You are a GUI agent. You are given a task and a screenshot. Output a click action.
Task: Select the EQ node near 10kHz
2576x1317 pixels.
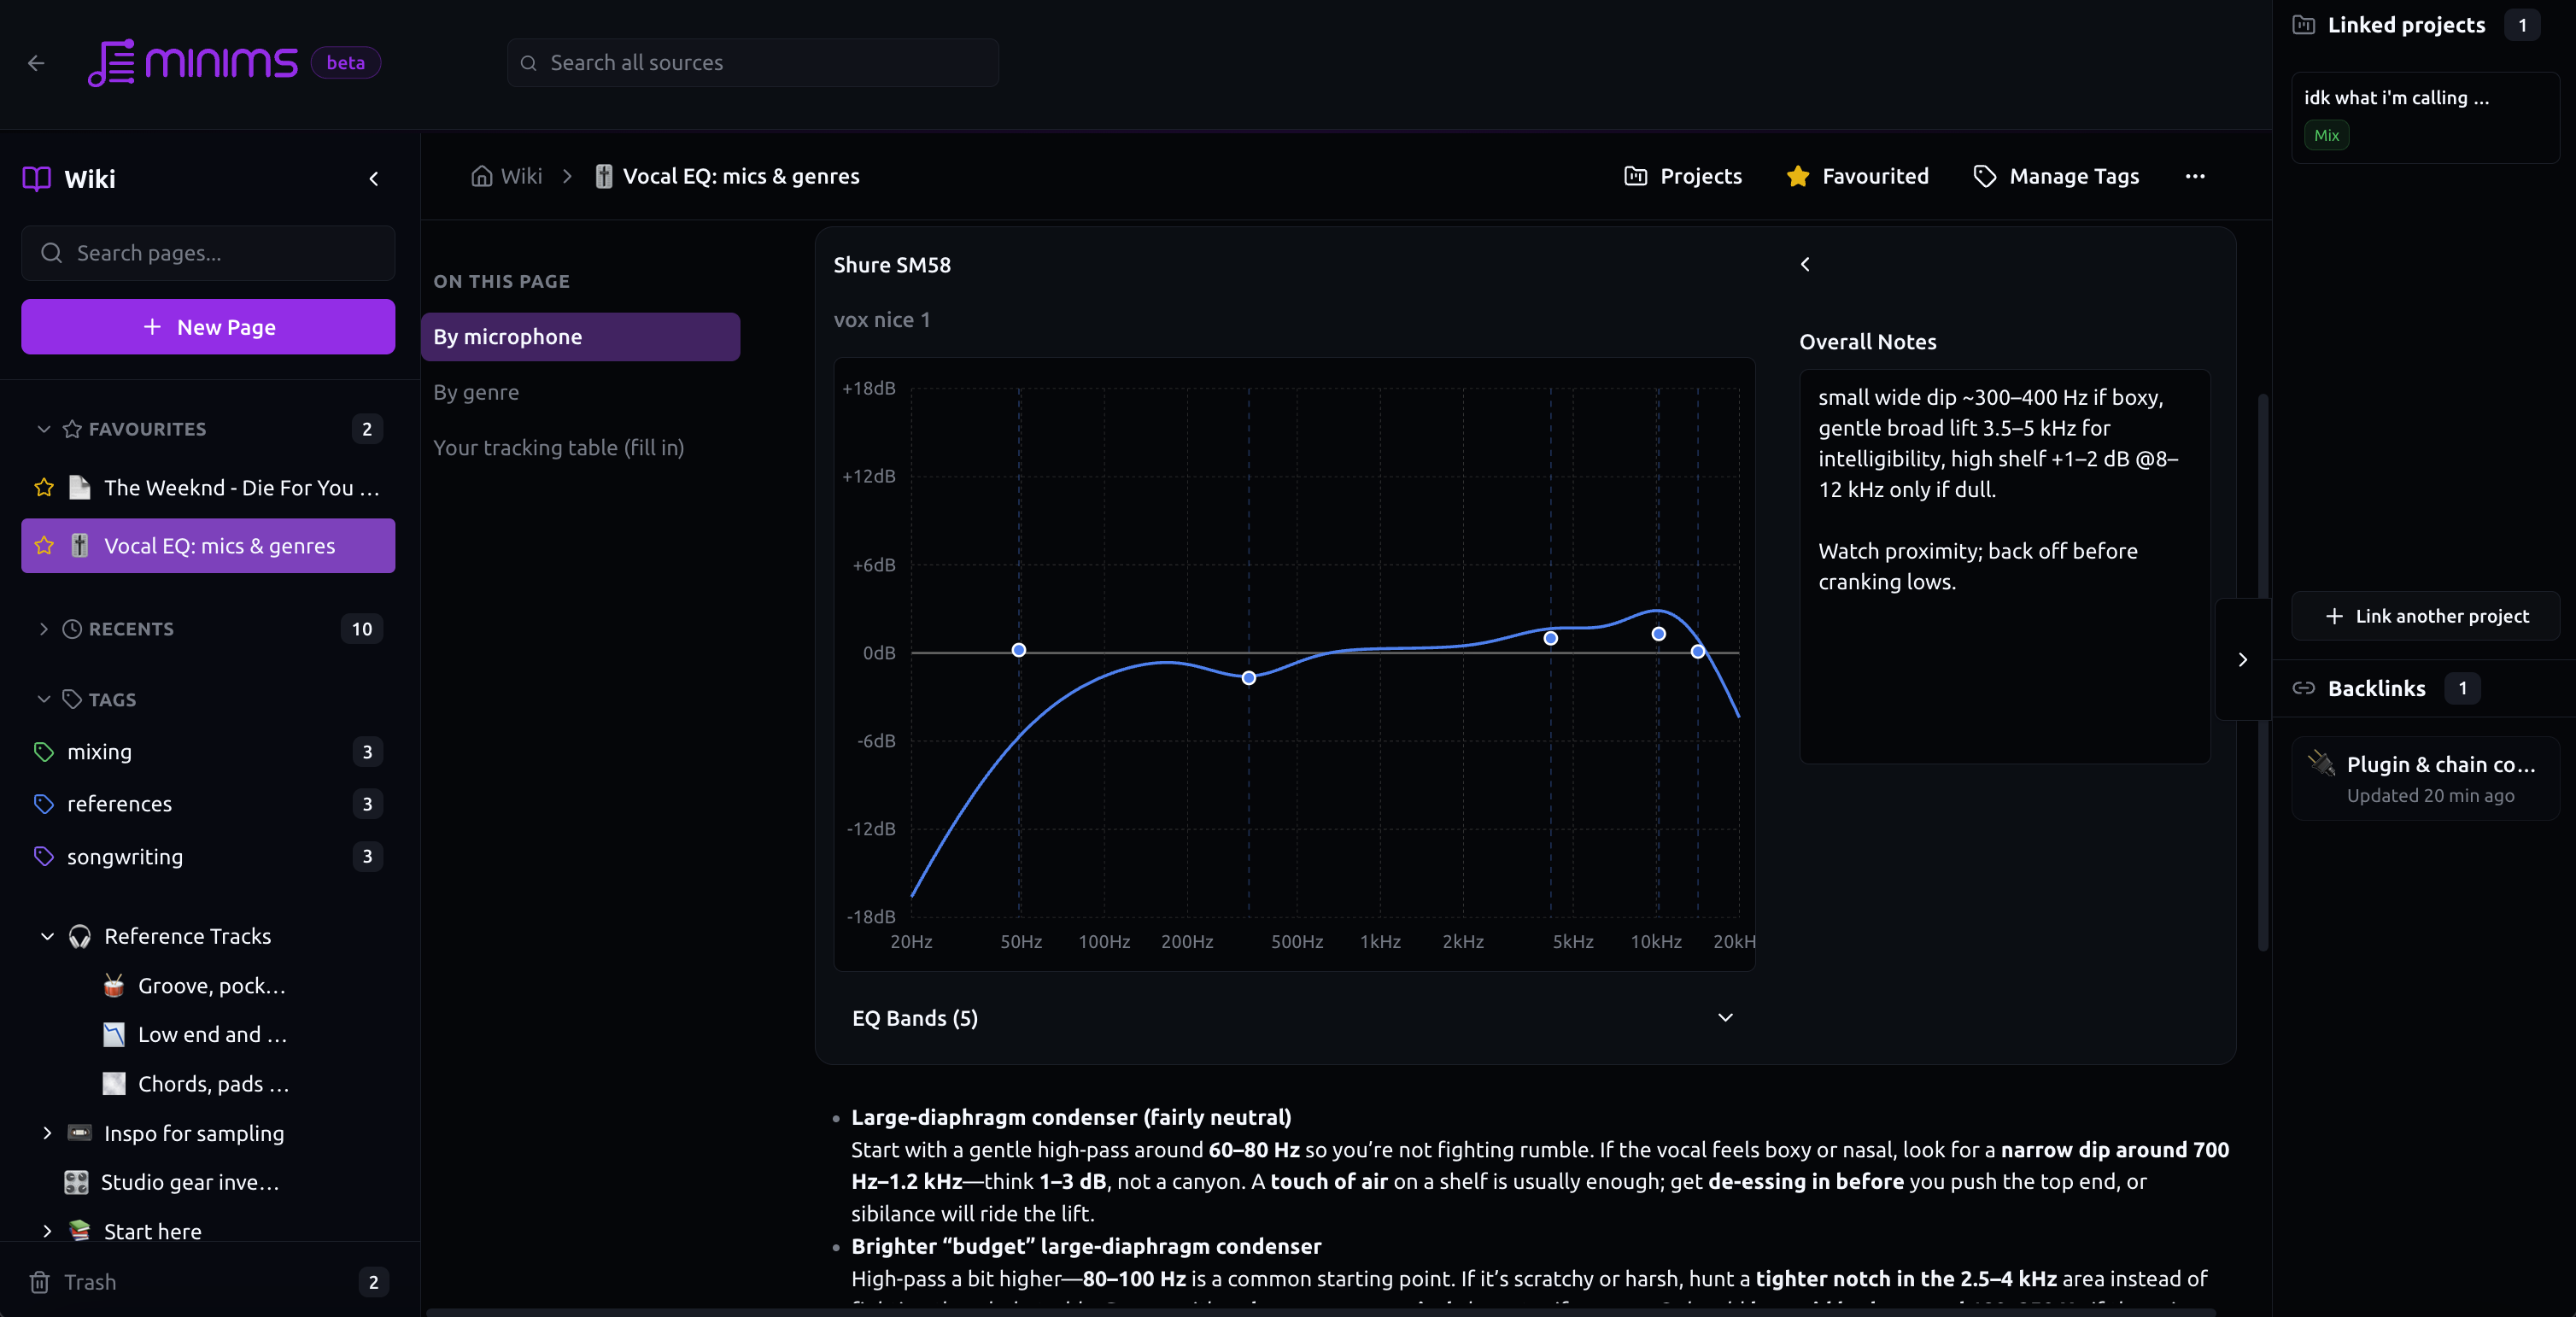tap(1659, 634)
